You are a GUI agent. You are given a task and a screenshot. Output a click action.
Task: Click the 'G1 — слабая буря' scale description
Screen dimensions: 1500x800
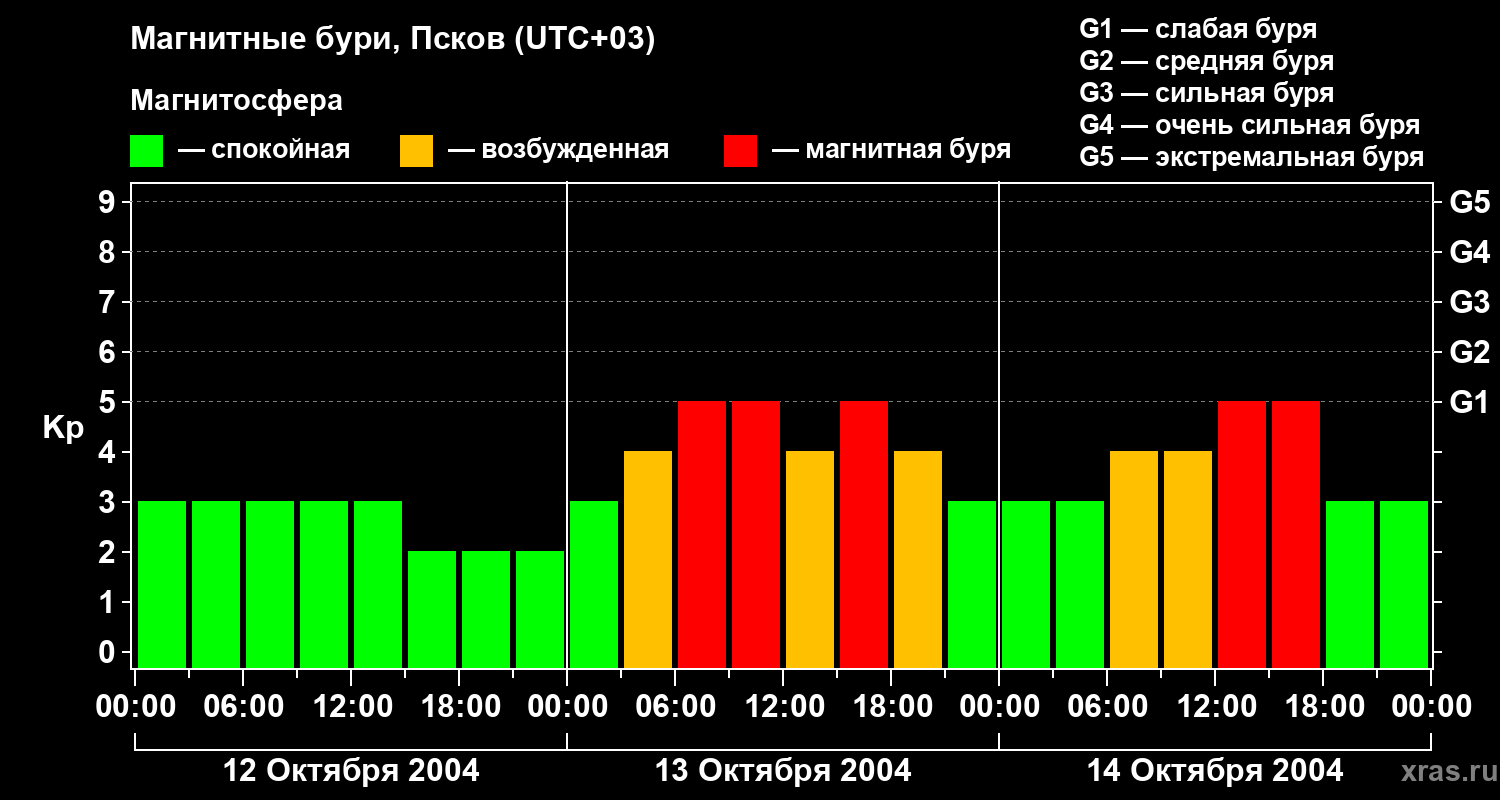[1198, 29]
